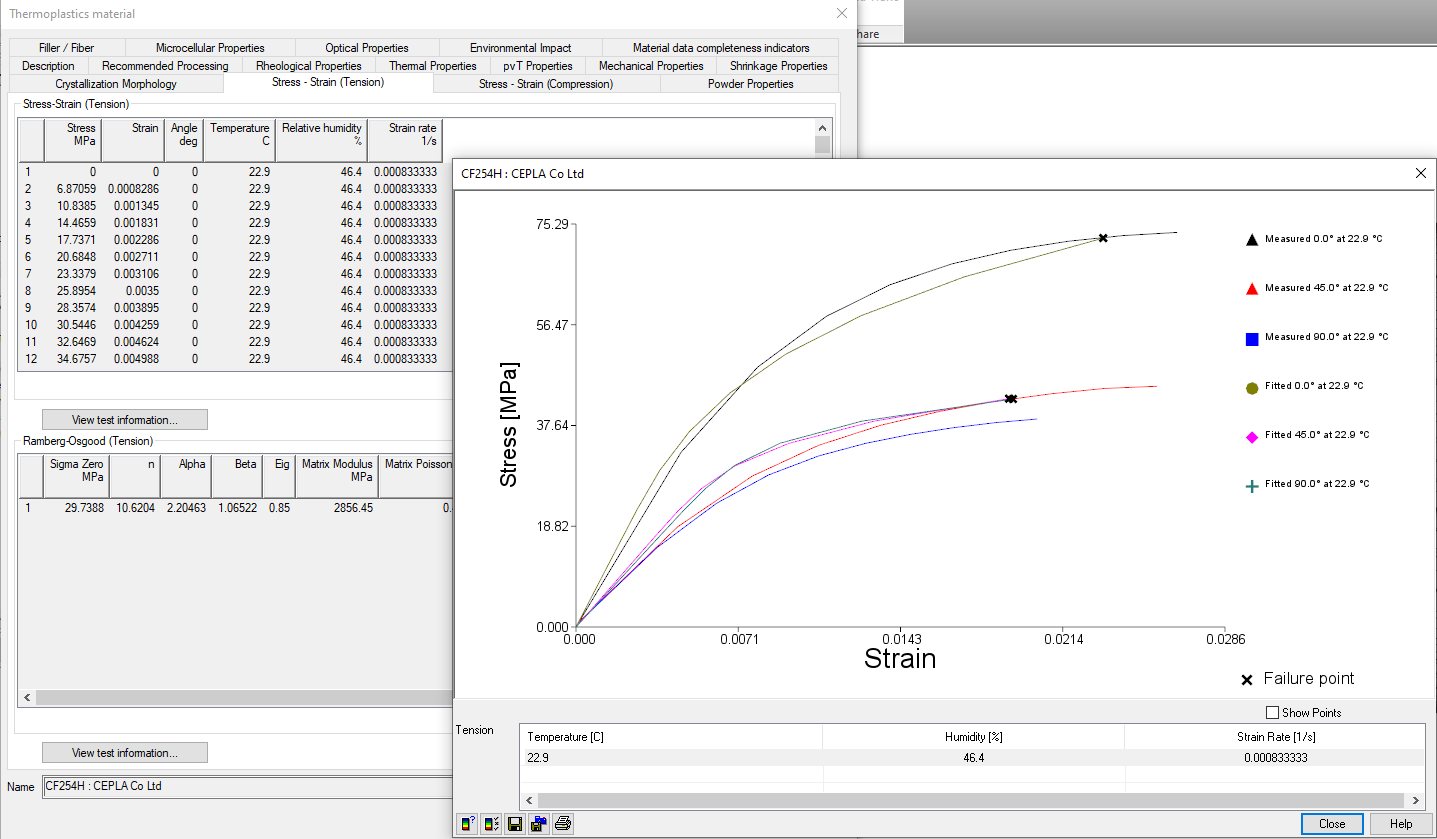This screenshot has height=839, width=1437.
Task: Open Help from the plot window
Action: coord(1401,824)
